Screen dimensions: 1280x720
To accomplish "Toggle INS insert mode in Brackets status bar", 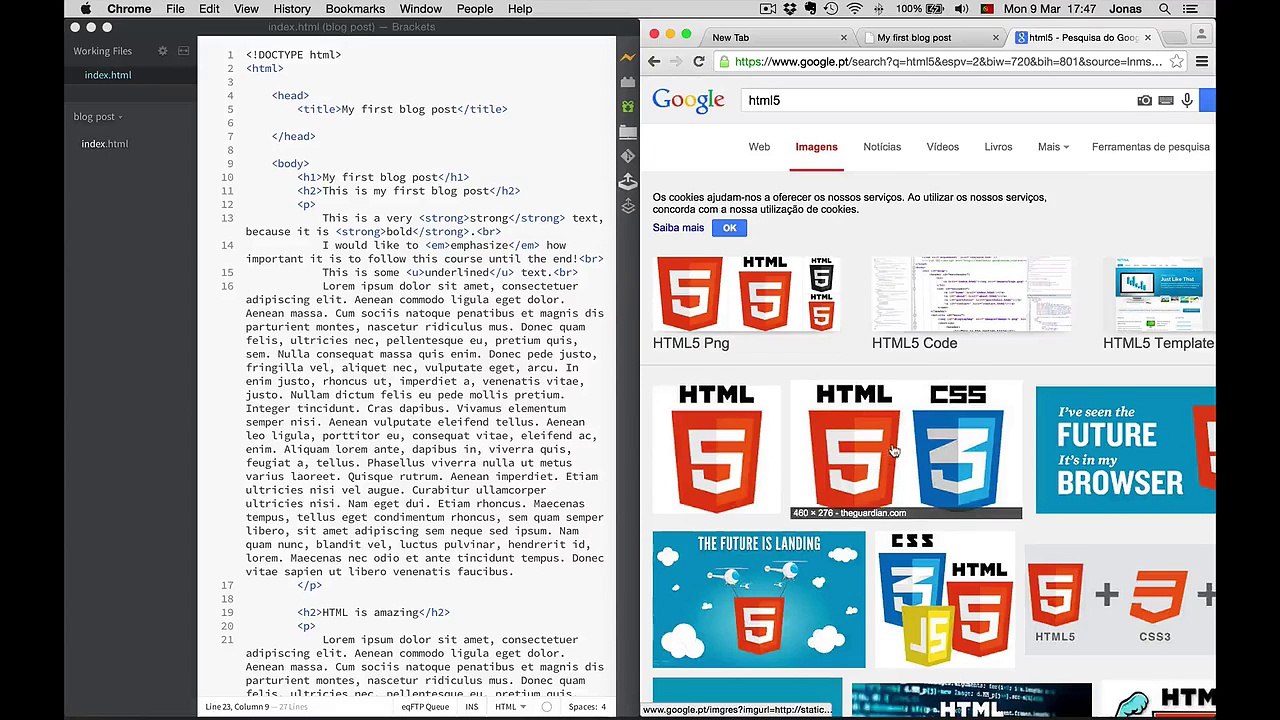I will tap(472, 707).
